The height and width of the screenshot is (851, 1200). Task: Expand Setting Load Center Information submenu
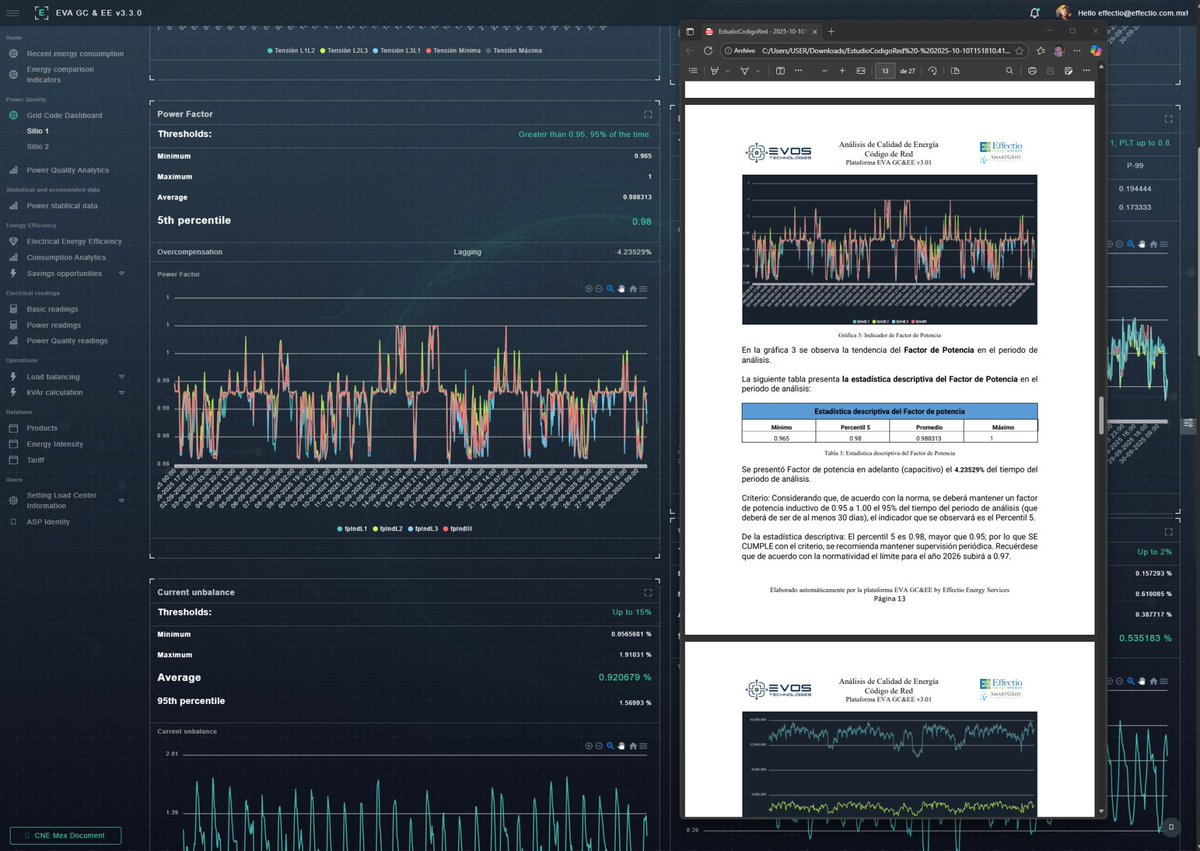tap(122, 500)
